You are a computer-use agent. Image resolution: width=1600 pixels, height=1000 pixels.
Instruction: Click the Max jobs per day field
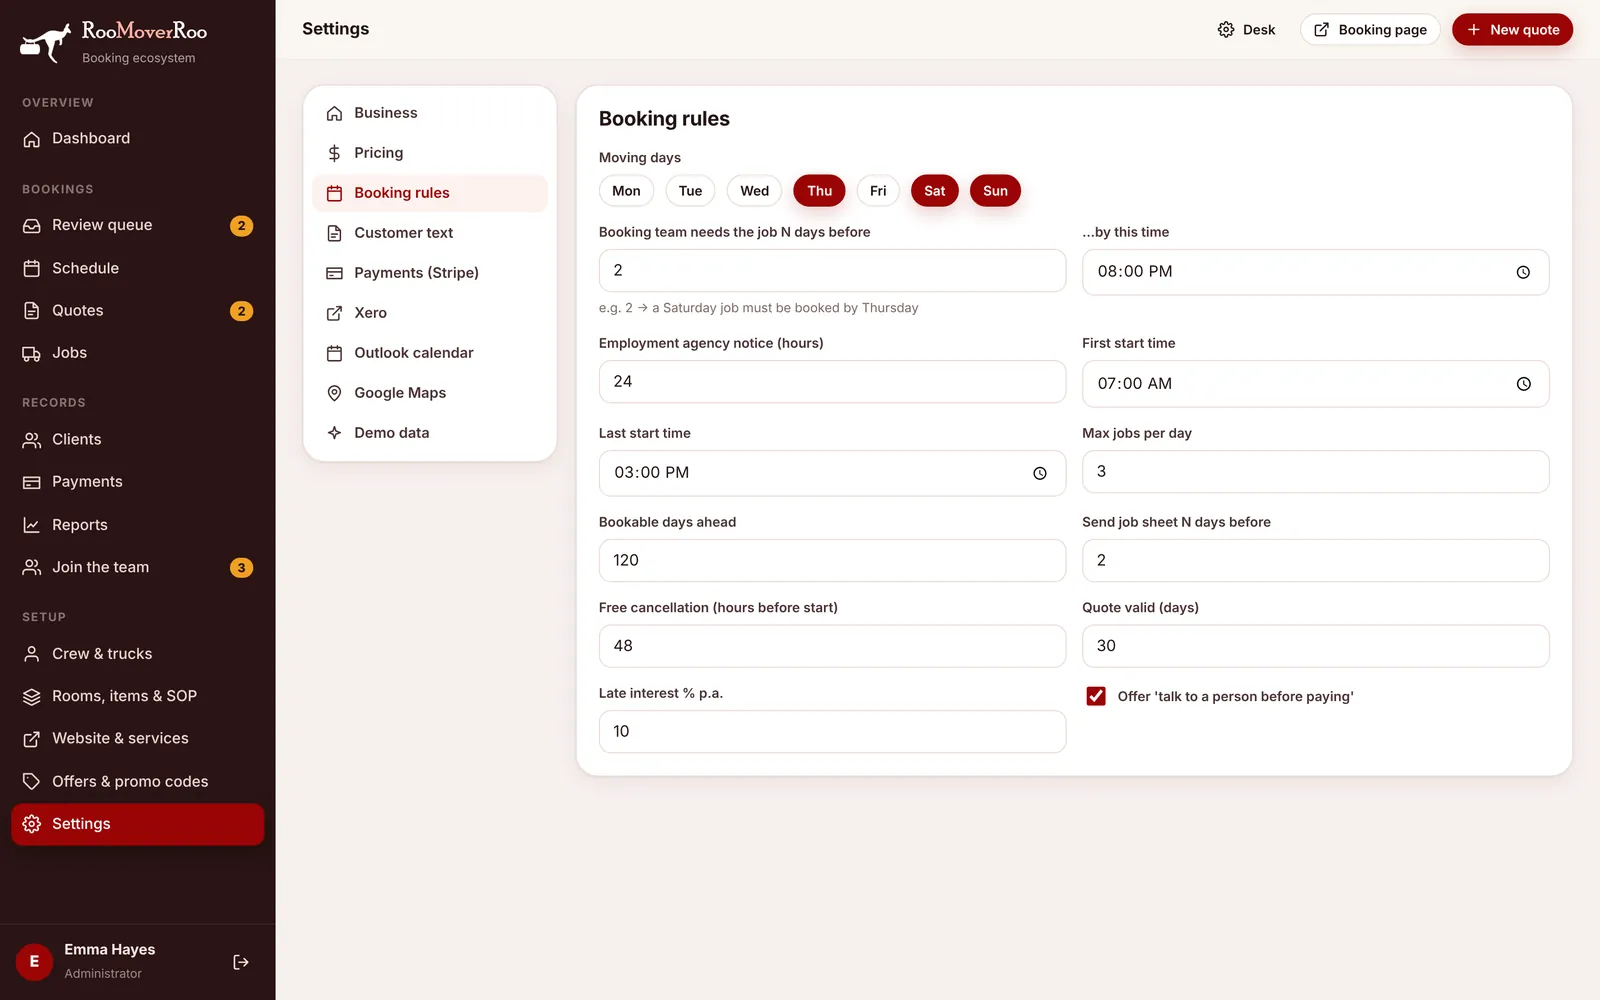(x=1315, y=472)
